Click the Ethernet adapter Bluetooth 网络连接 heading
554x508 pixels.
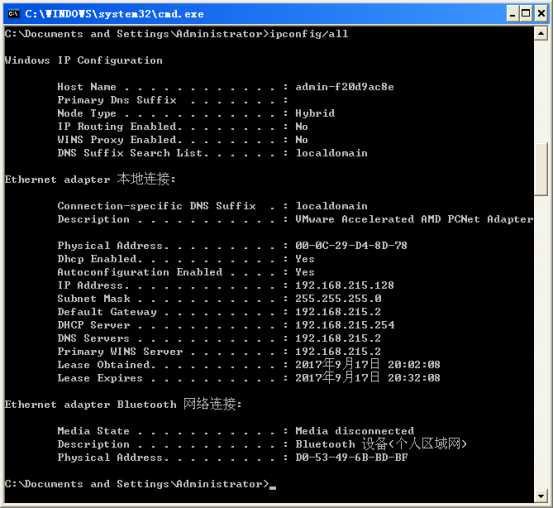tap(123, 404)
